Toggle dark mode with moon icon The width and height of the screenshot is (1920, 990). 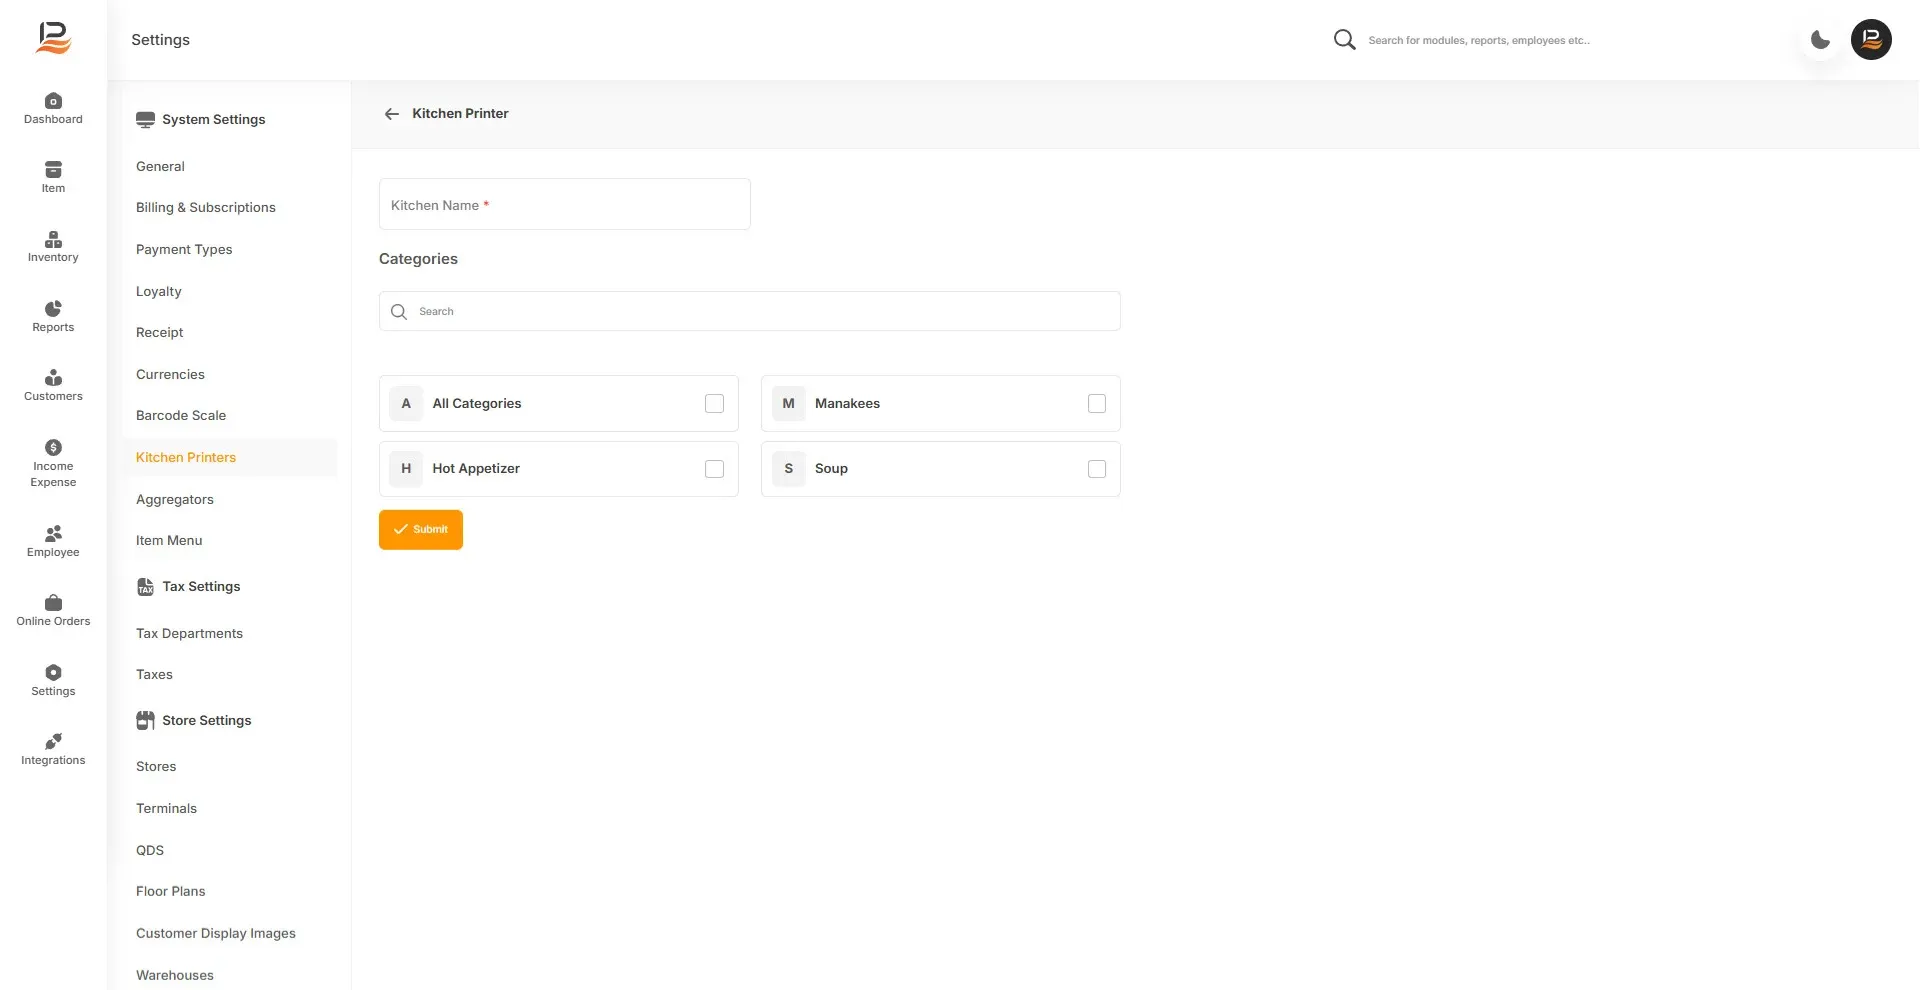coord(1820,40)
